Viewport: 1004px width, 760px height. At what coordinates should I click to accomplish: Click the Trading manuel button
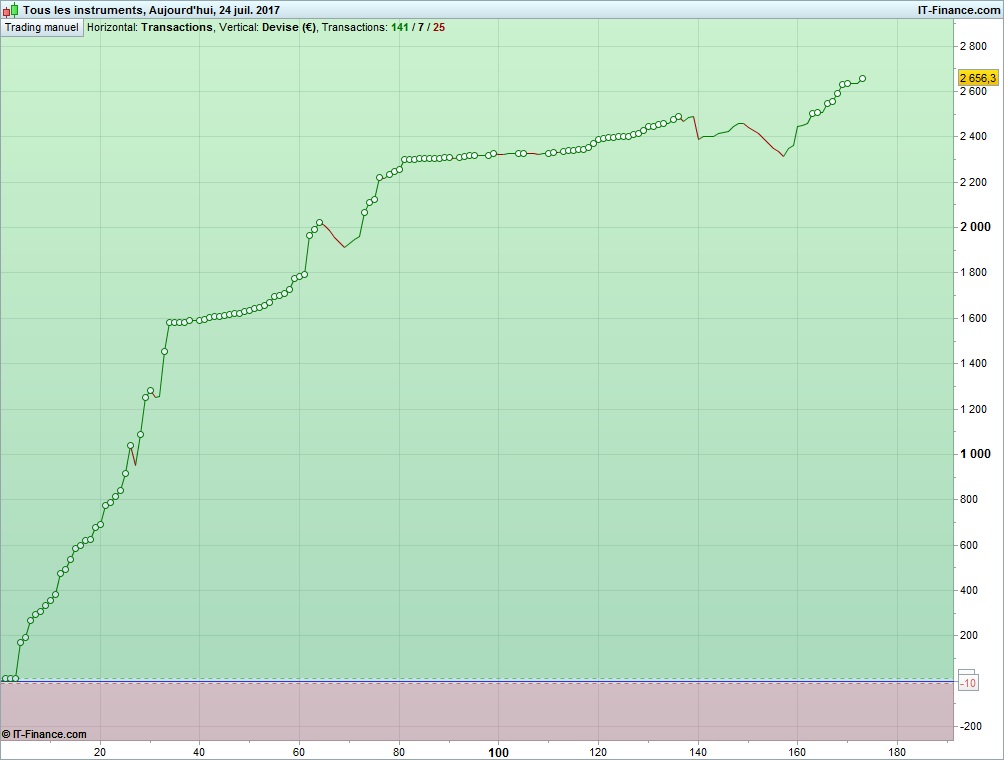pos(42,28)
